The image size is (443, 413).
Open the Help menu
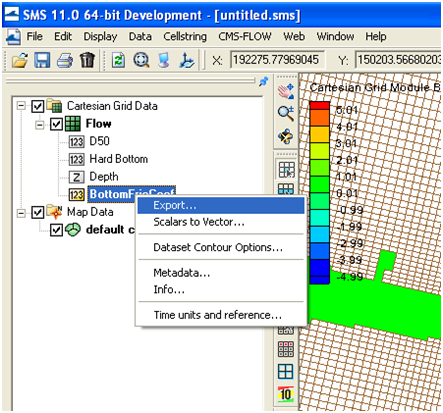tap(376, 37)
